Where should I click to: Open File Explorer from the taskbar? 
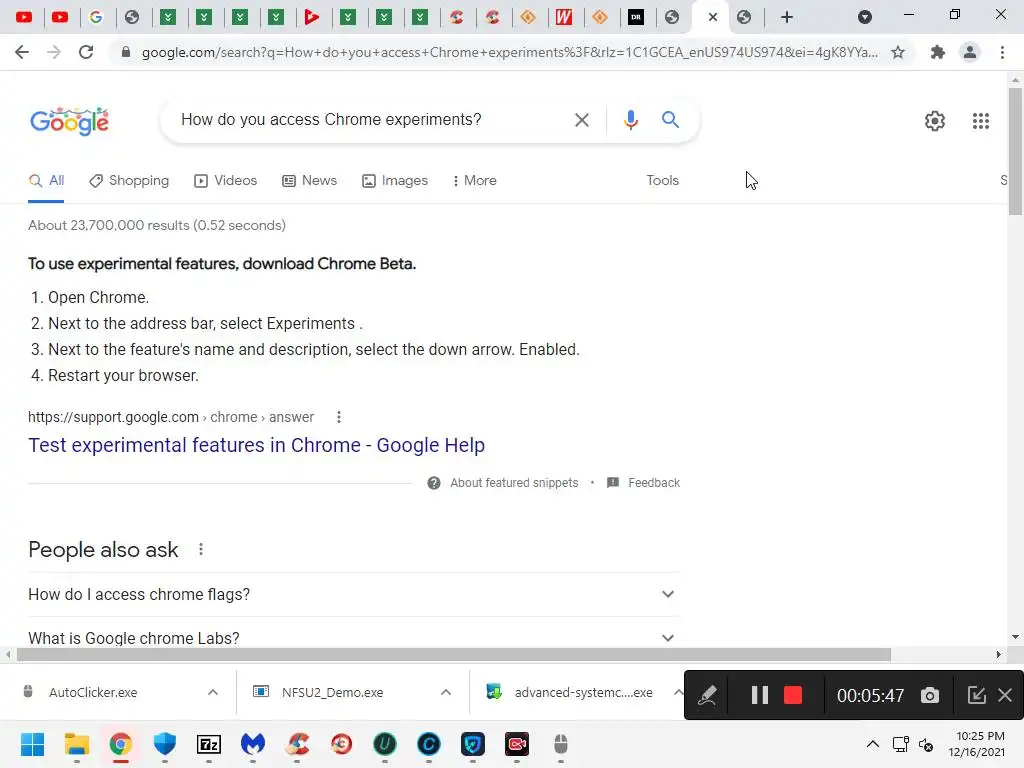(x=76, y=744)
